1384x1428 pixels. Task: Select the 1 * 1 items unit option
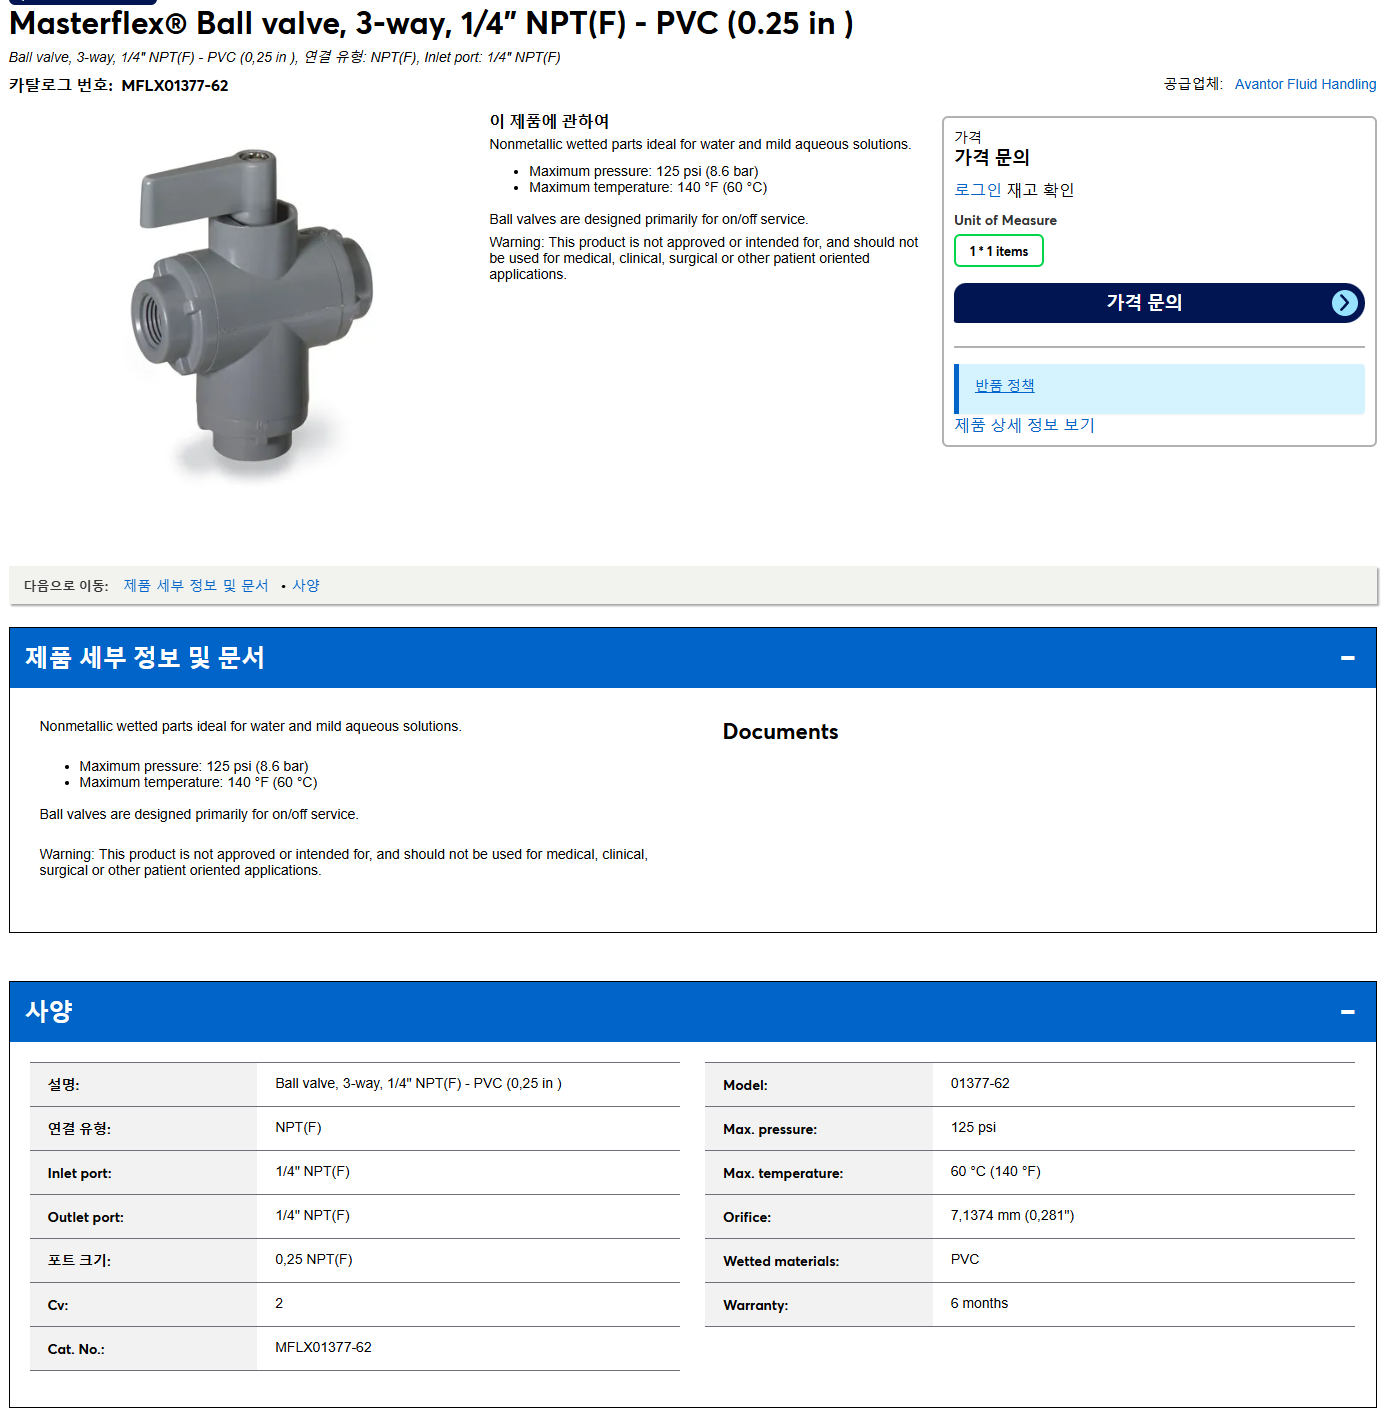click(998, 251)
